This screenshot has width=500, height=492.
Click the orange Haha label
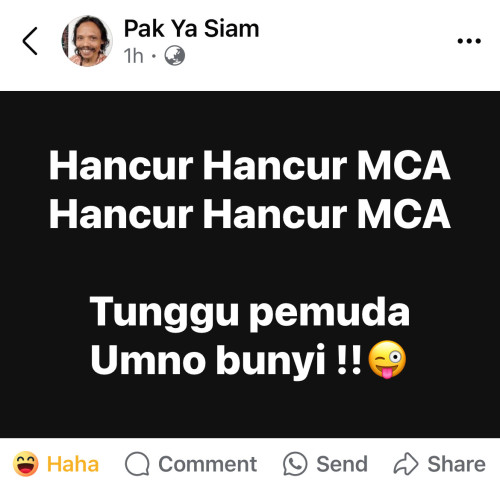tap(73, 464)
